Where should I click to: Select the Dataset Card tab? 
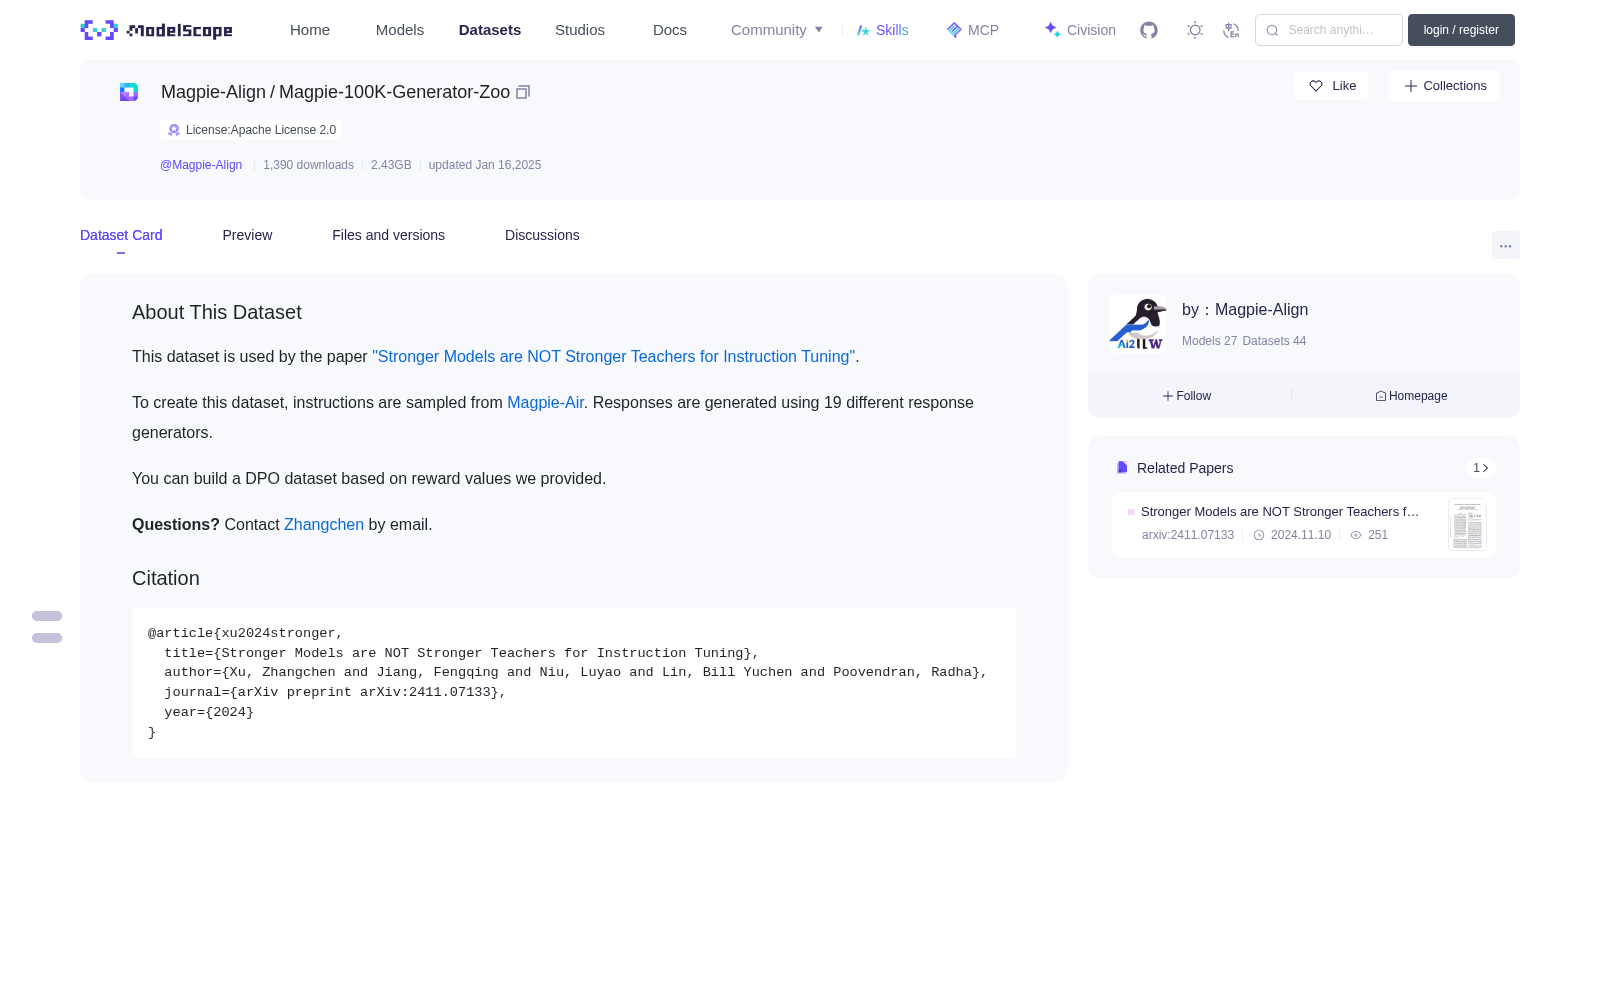click(121, 235)
